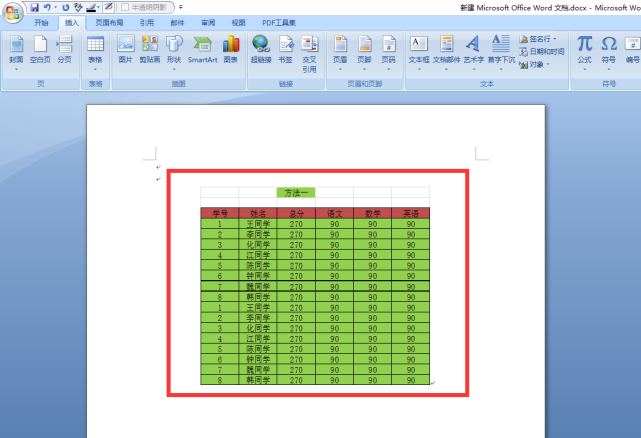Open the 页眉 header gallery
641x438 pixels.
(340, 53)
